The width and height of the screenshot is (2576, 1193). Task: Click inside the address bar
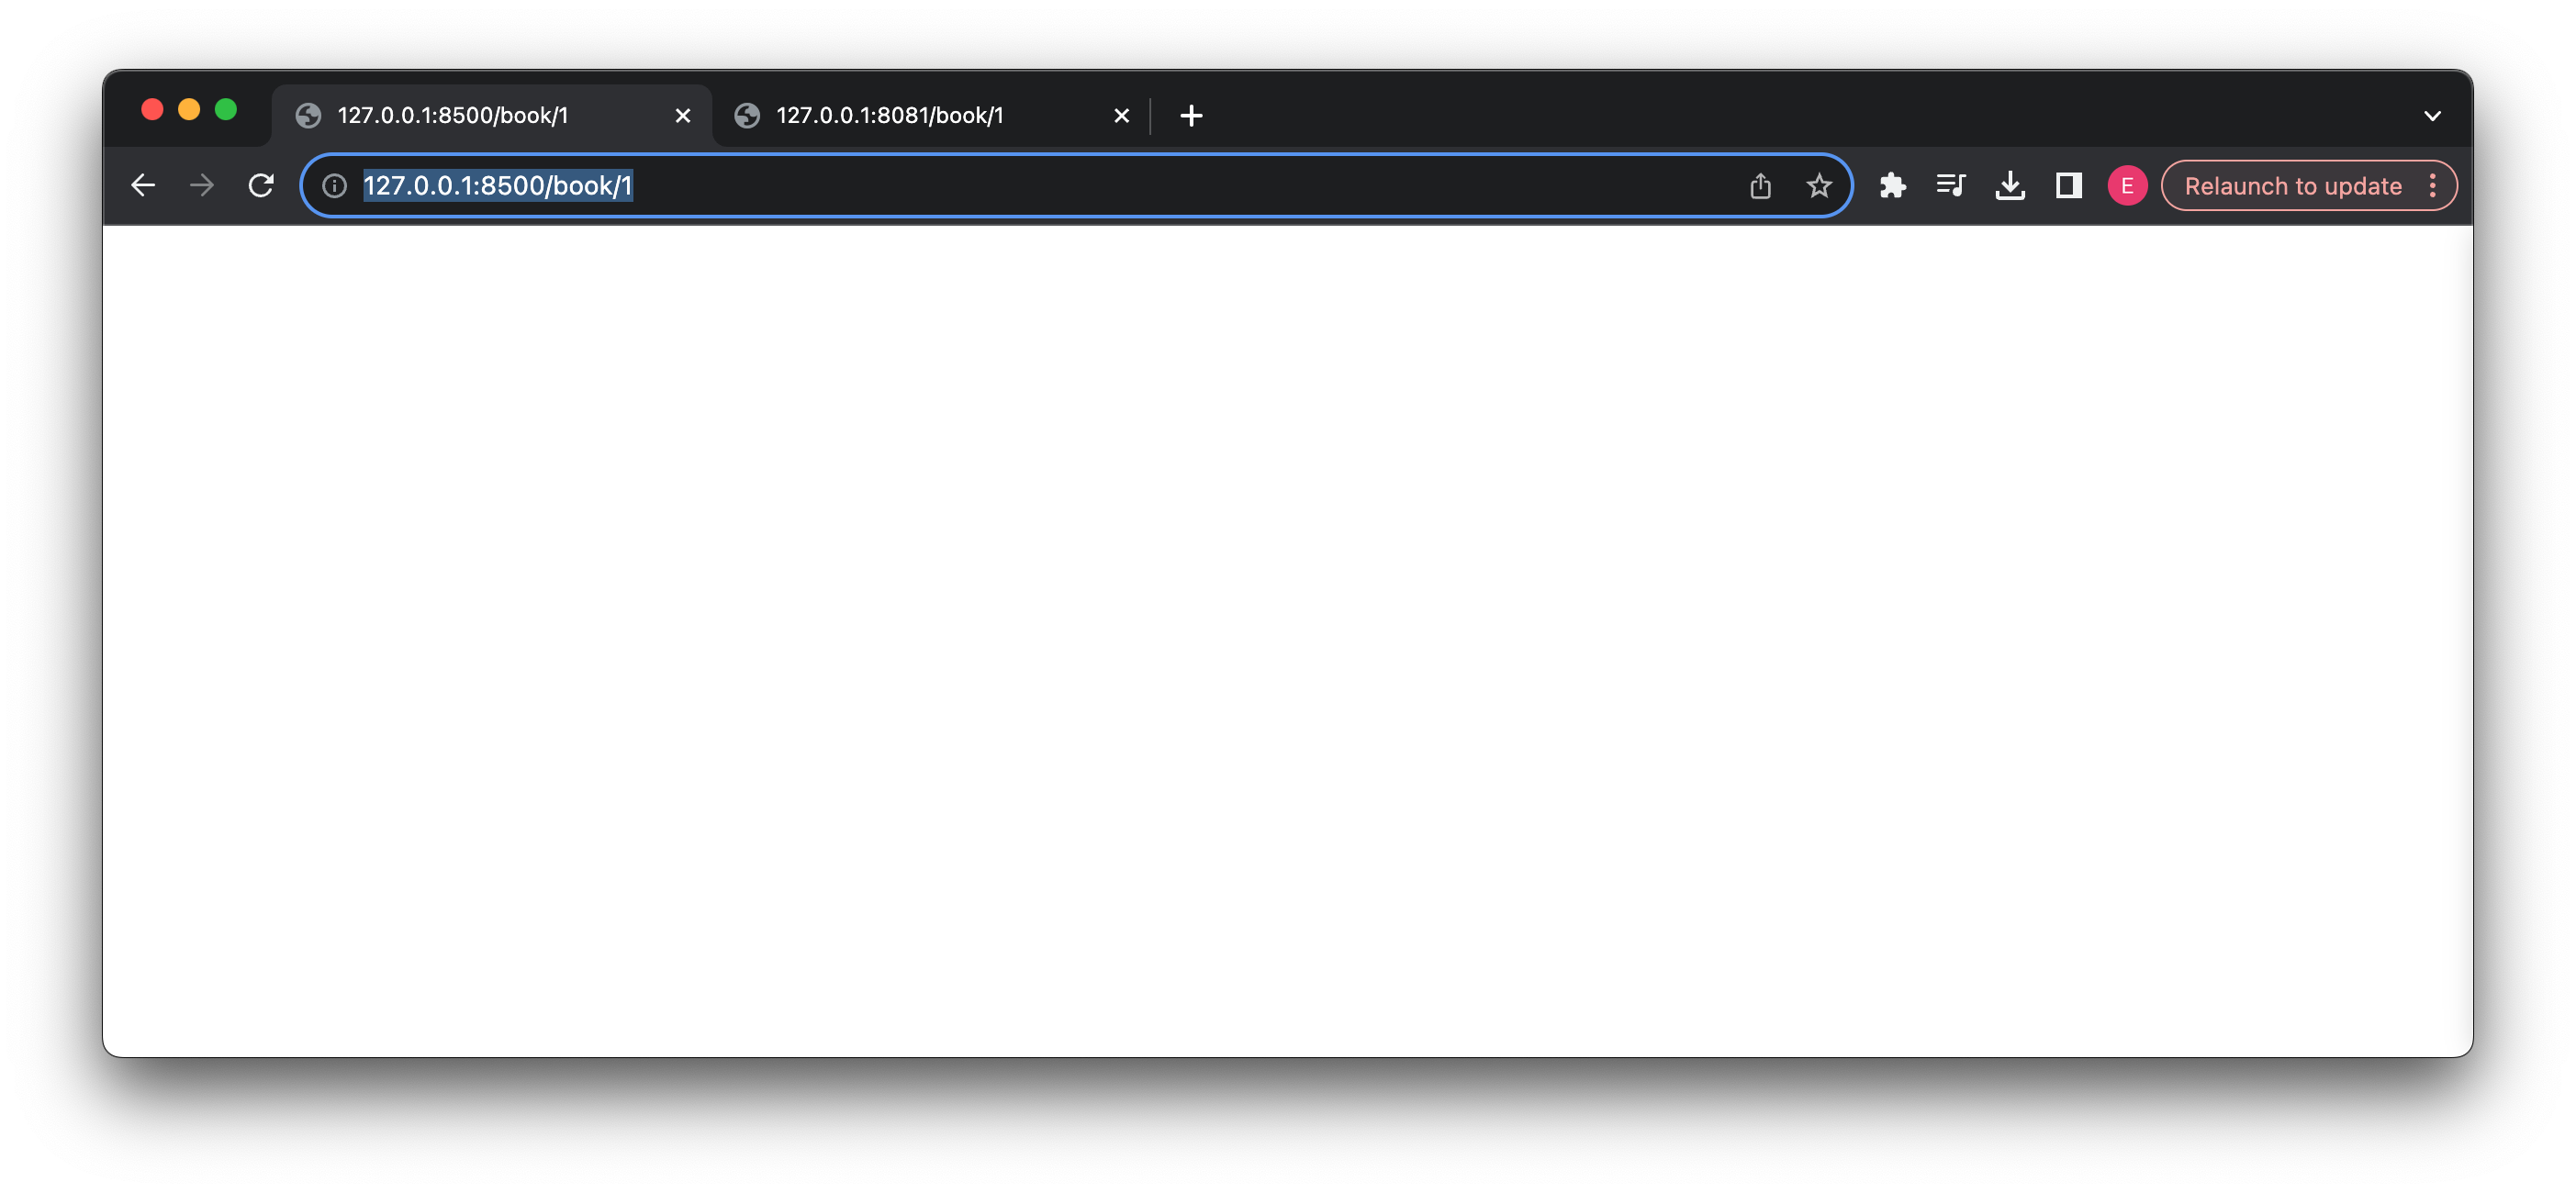pos(900,185)
